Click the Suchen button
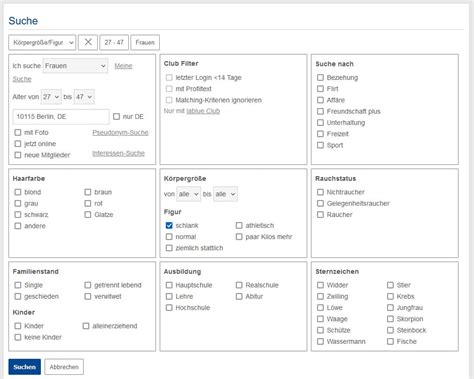Screen dimensions: 474x379 click(x=25, y=367)
